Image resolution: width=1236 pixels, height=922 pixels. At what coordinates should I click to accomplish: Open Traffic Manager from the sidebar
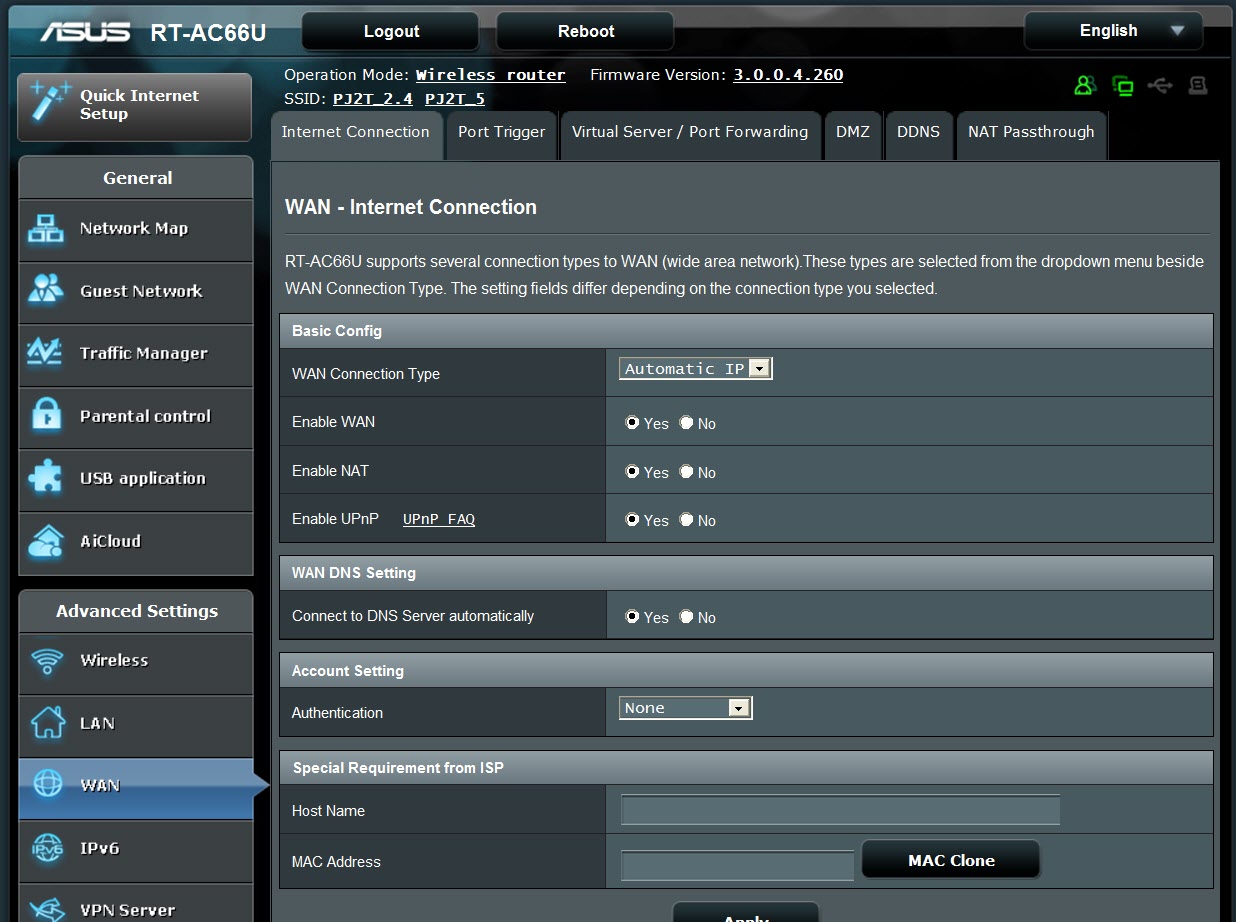[135, 354]
